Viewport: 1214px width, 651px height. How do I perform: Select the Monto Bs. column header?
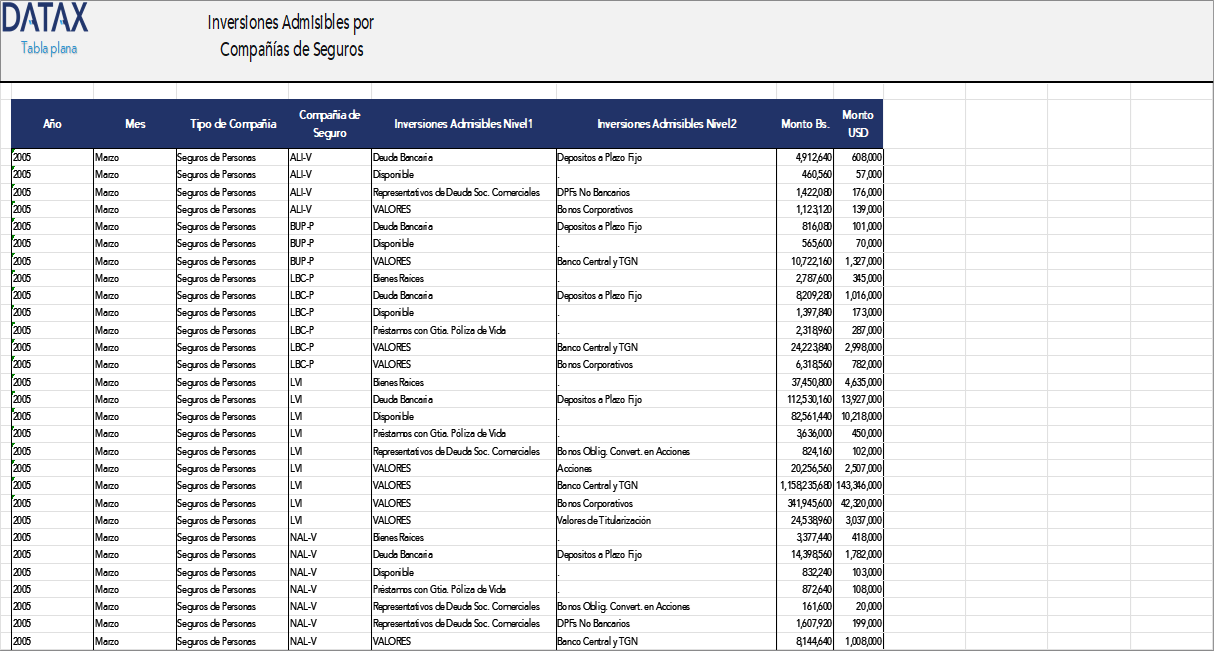coord(806,124)
